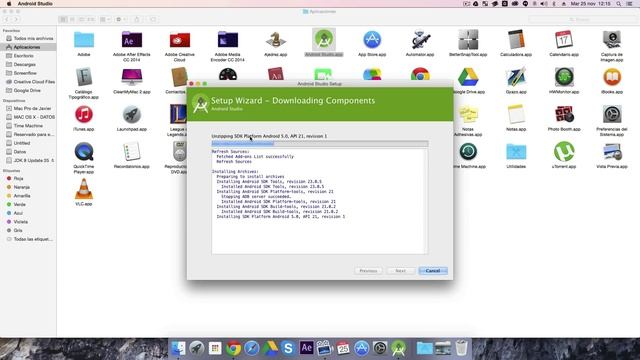Open Android Studio menu in menu bar
Screen dimensions: 640x360
pos(35,4)
